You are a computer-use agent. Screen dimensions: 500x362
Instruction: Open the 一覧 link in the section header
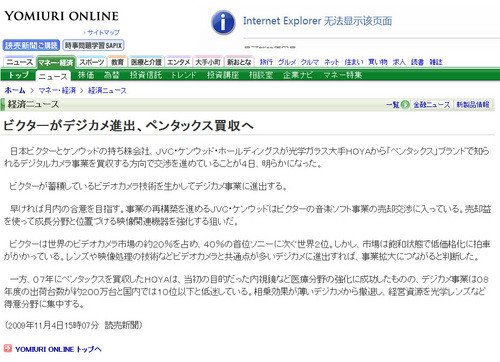click(x=393, y=105)
